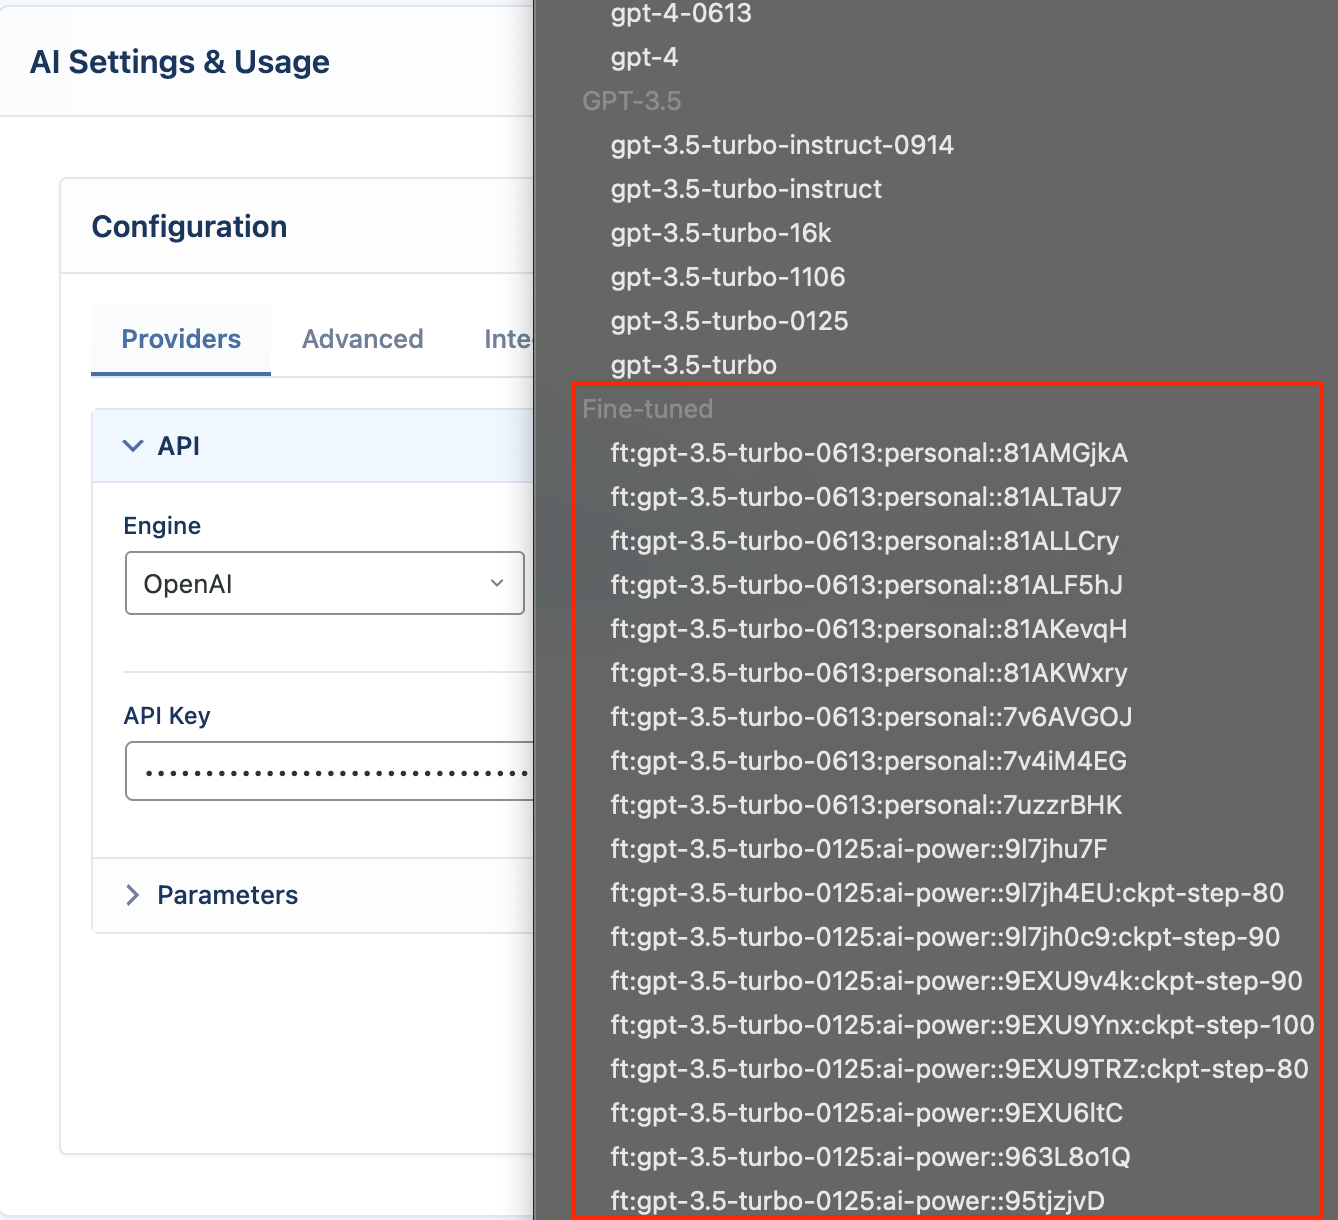Image resolution: width=1338 pixels, height=1220 pixels.
Task: Select ai-power model ending 9EXU6ItC
Action: 867,1113
